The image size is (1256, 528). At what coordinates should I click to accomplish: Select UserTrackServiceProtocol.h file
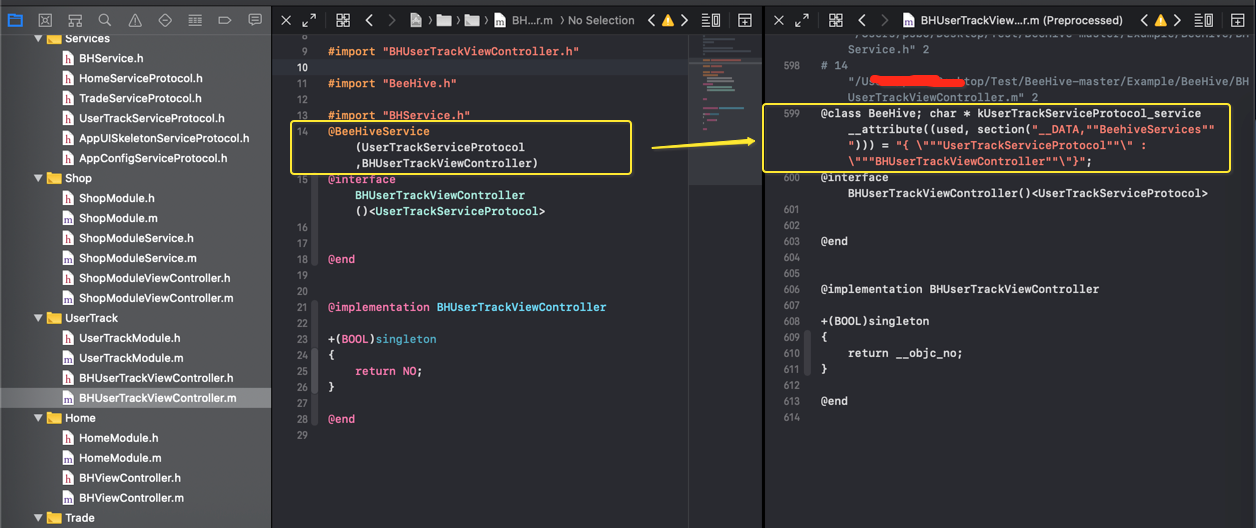pyautogui.click(x=152, y=118)
